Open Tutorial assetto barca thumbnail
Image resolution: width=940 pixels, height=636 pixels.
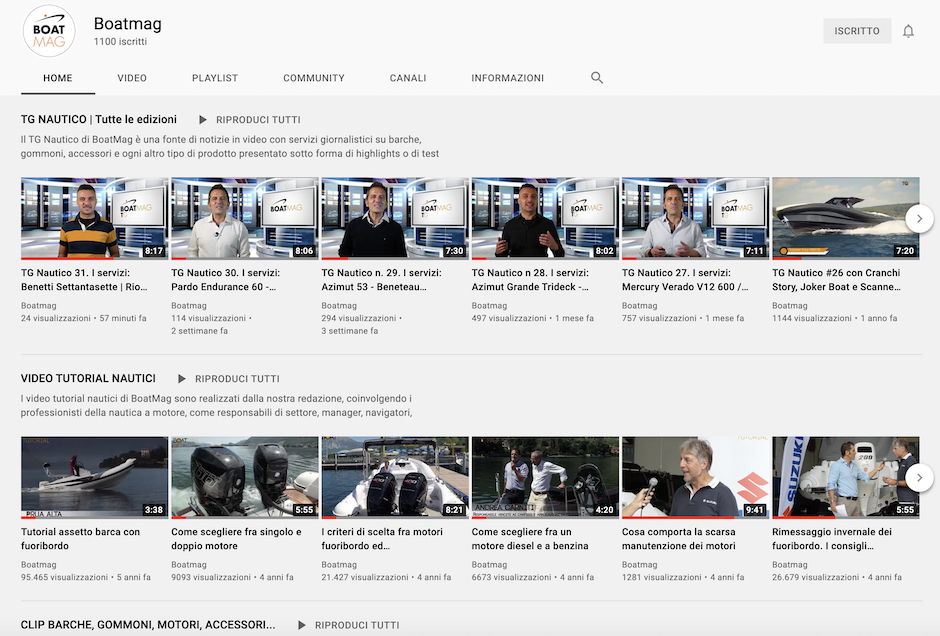(x=95, y=477)
